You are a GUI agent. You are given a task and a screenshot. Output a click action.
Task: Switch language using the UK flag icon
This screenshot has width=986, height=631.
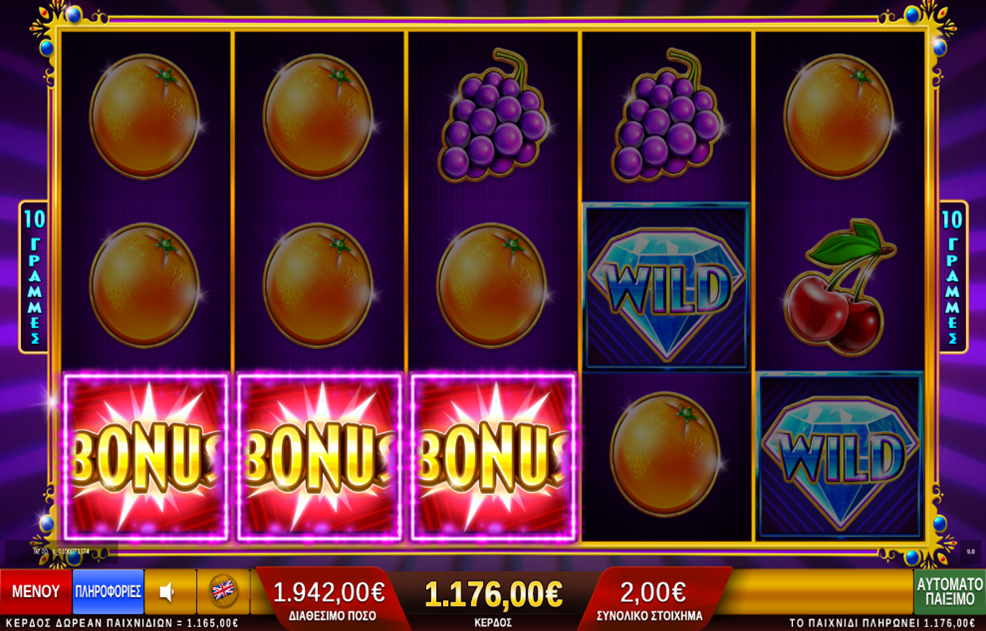click(223, 591)
